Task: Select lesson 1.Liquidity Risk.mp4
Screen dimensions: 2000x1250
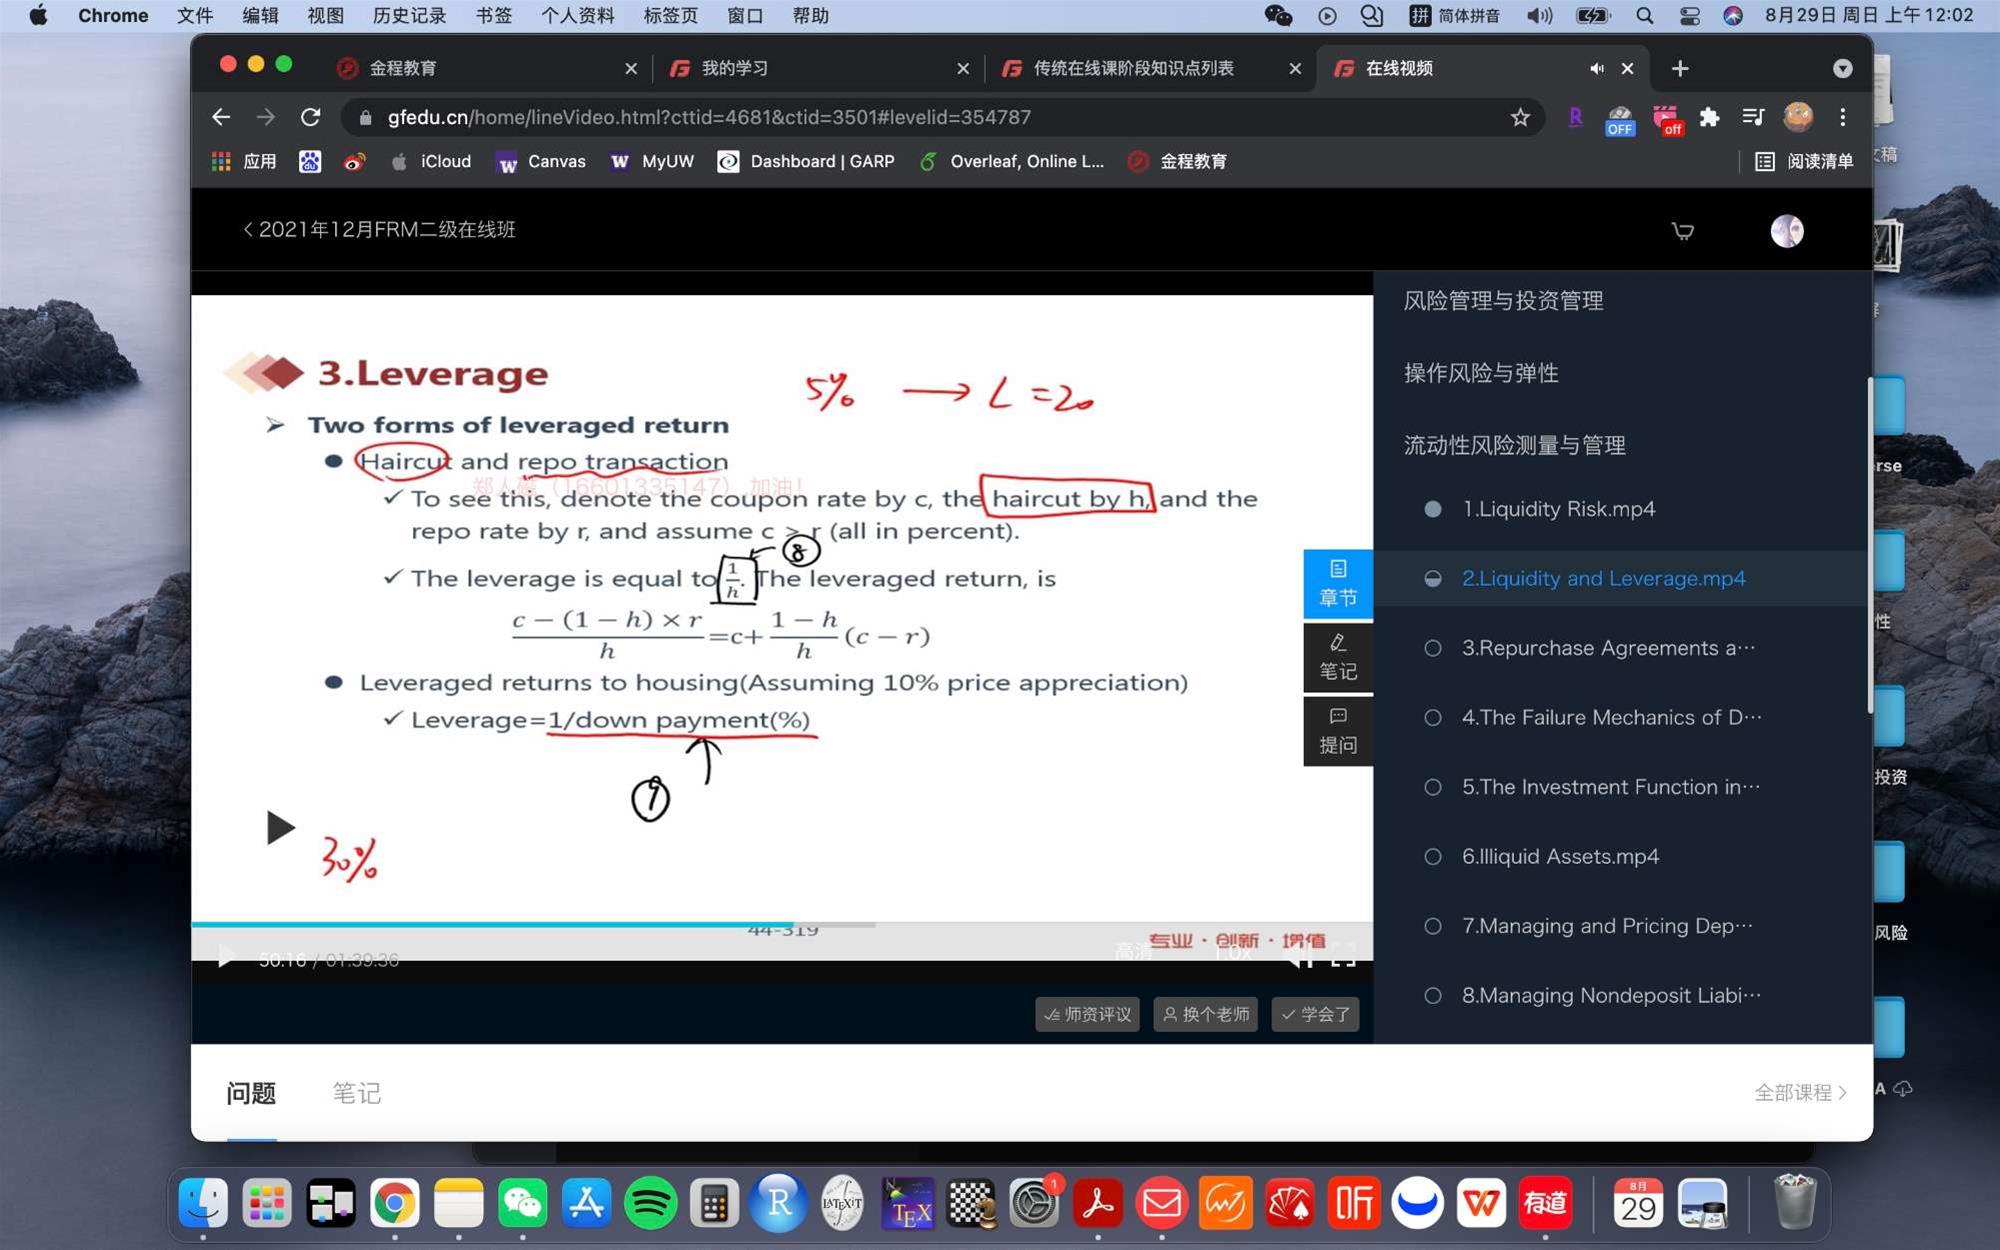Action: 1558,509
